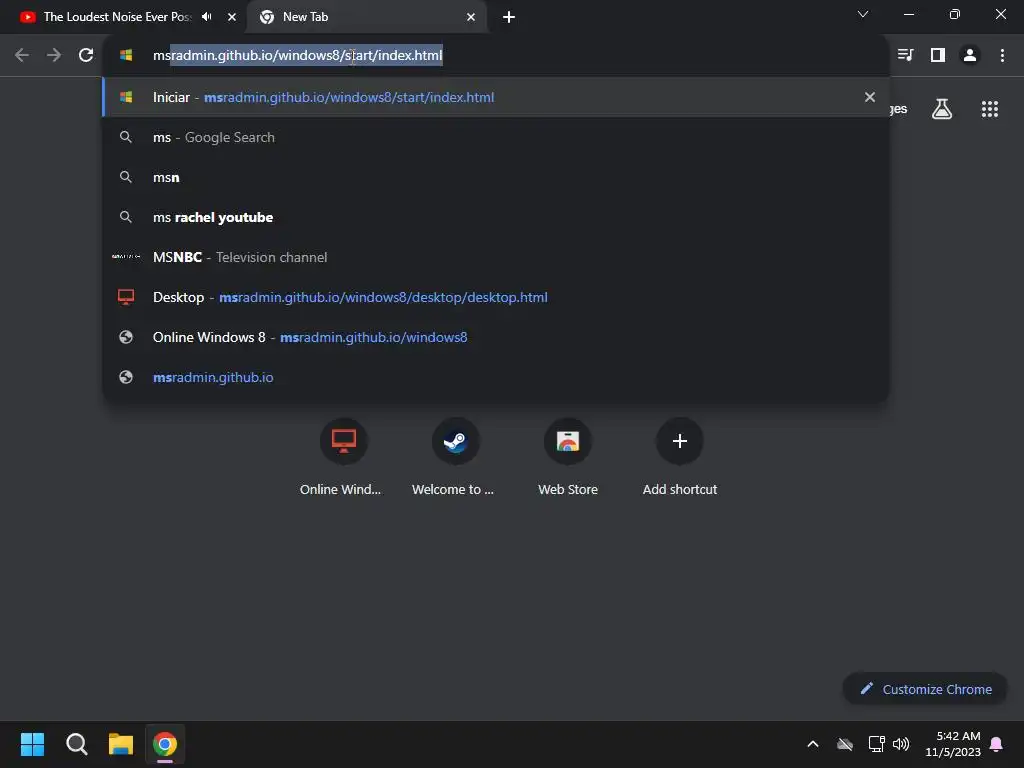Open the network display tray icon
Viewport: 1024px width, 768px height.
point(876,744)
